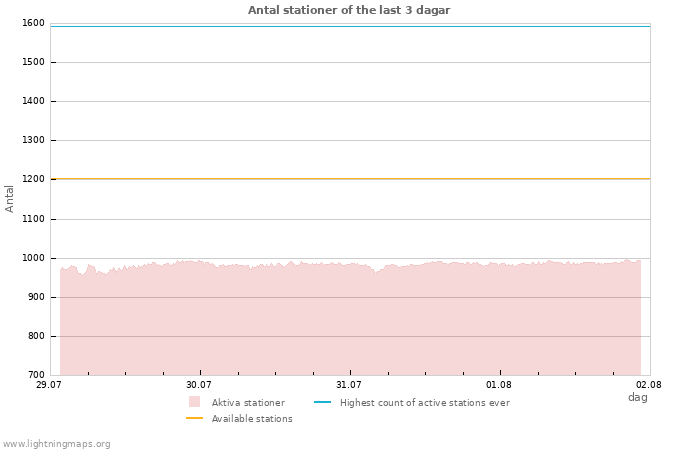
Task: Click the 30.07 date on the x-axis
Action: pyautogui.click(x=199, y=385)
